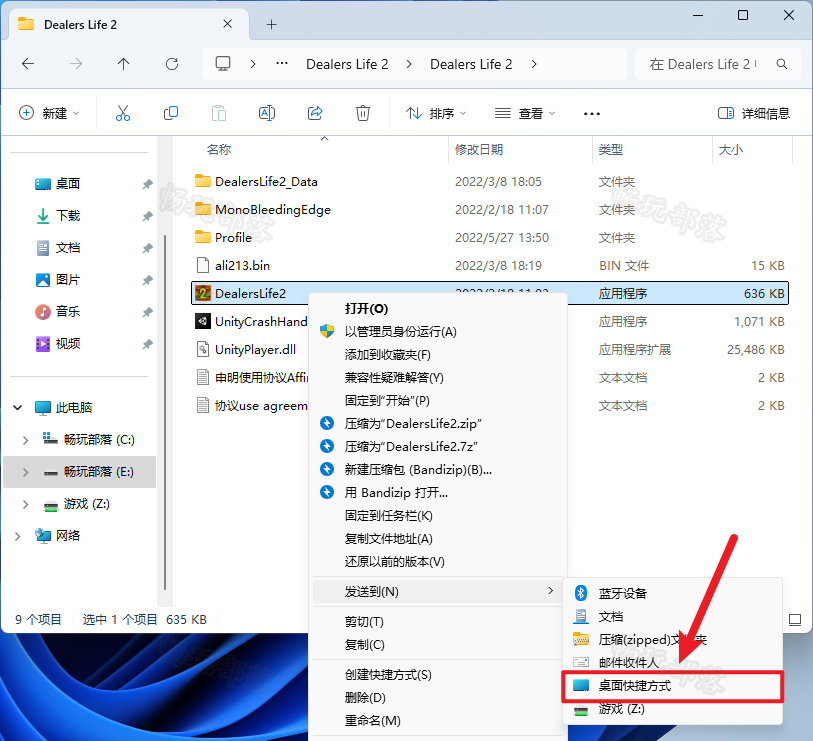Click the search magnifier icon

click(782, 64)
